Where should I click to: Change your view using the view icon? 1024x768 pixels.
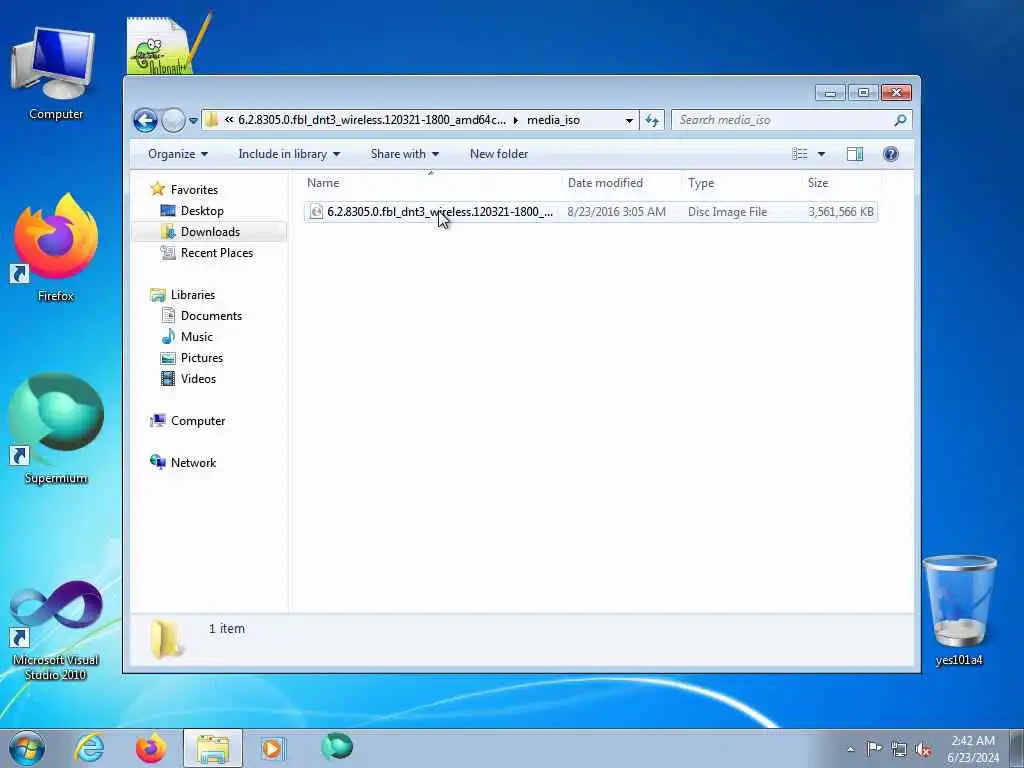[x=799, y=154]
